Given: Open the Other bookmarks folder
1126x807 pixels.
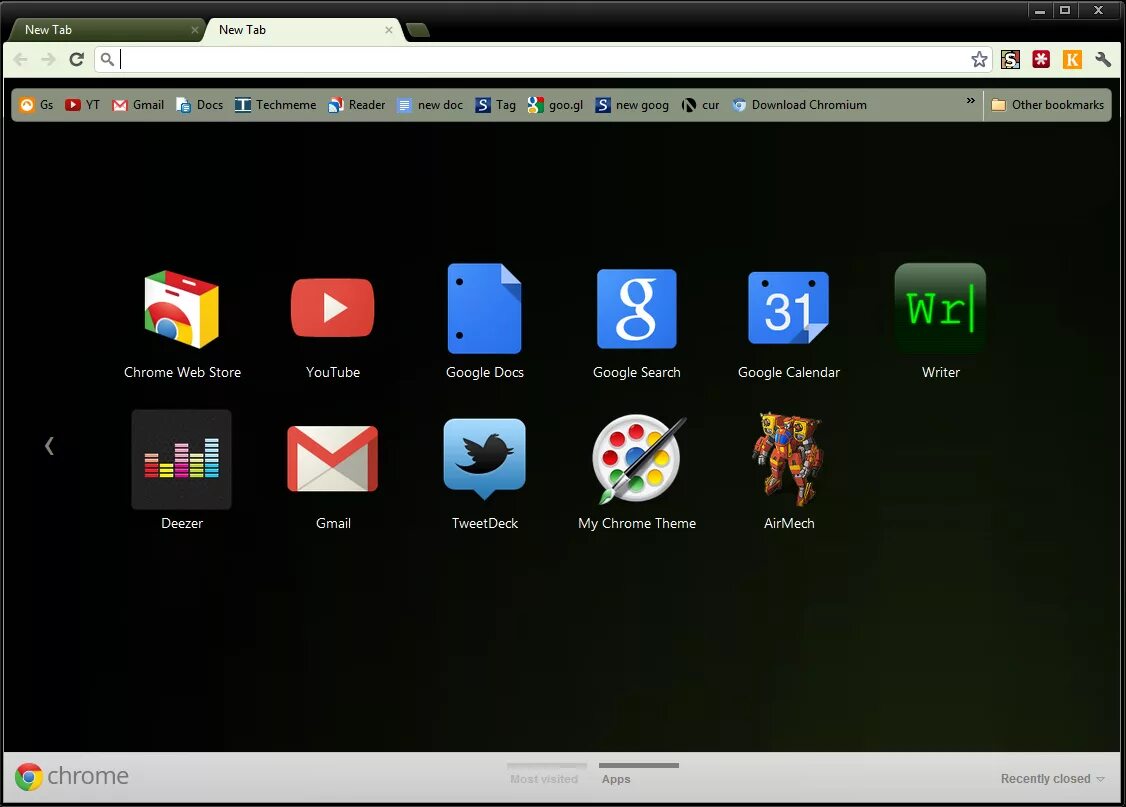Looking at the screenshot, I should click(1048, 105).
